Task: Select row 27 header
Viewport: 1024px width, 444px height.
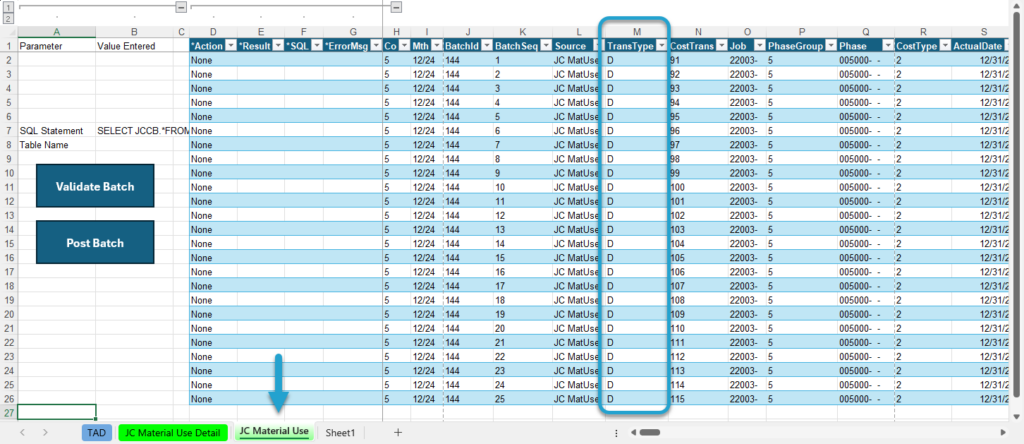Action: click(x=8, y=413)
